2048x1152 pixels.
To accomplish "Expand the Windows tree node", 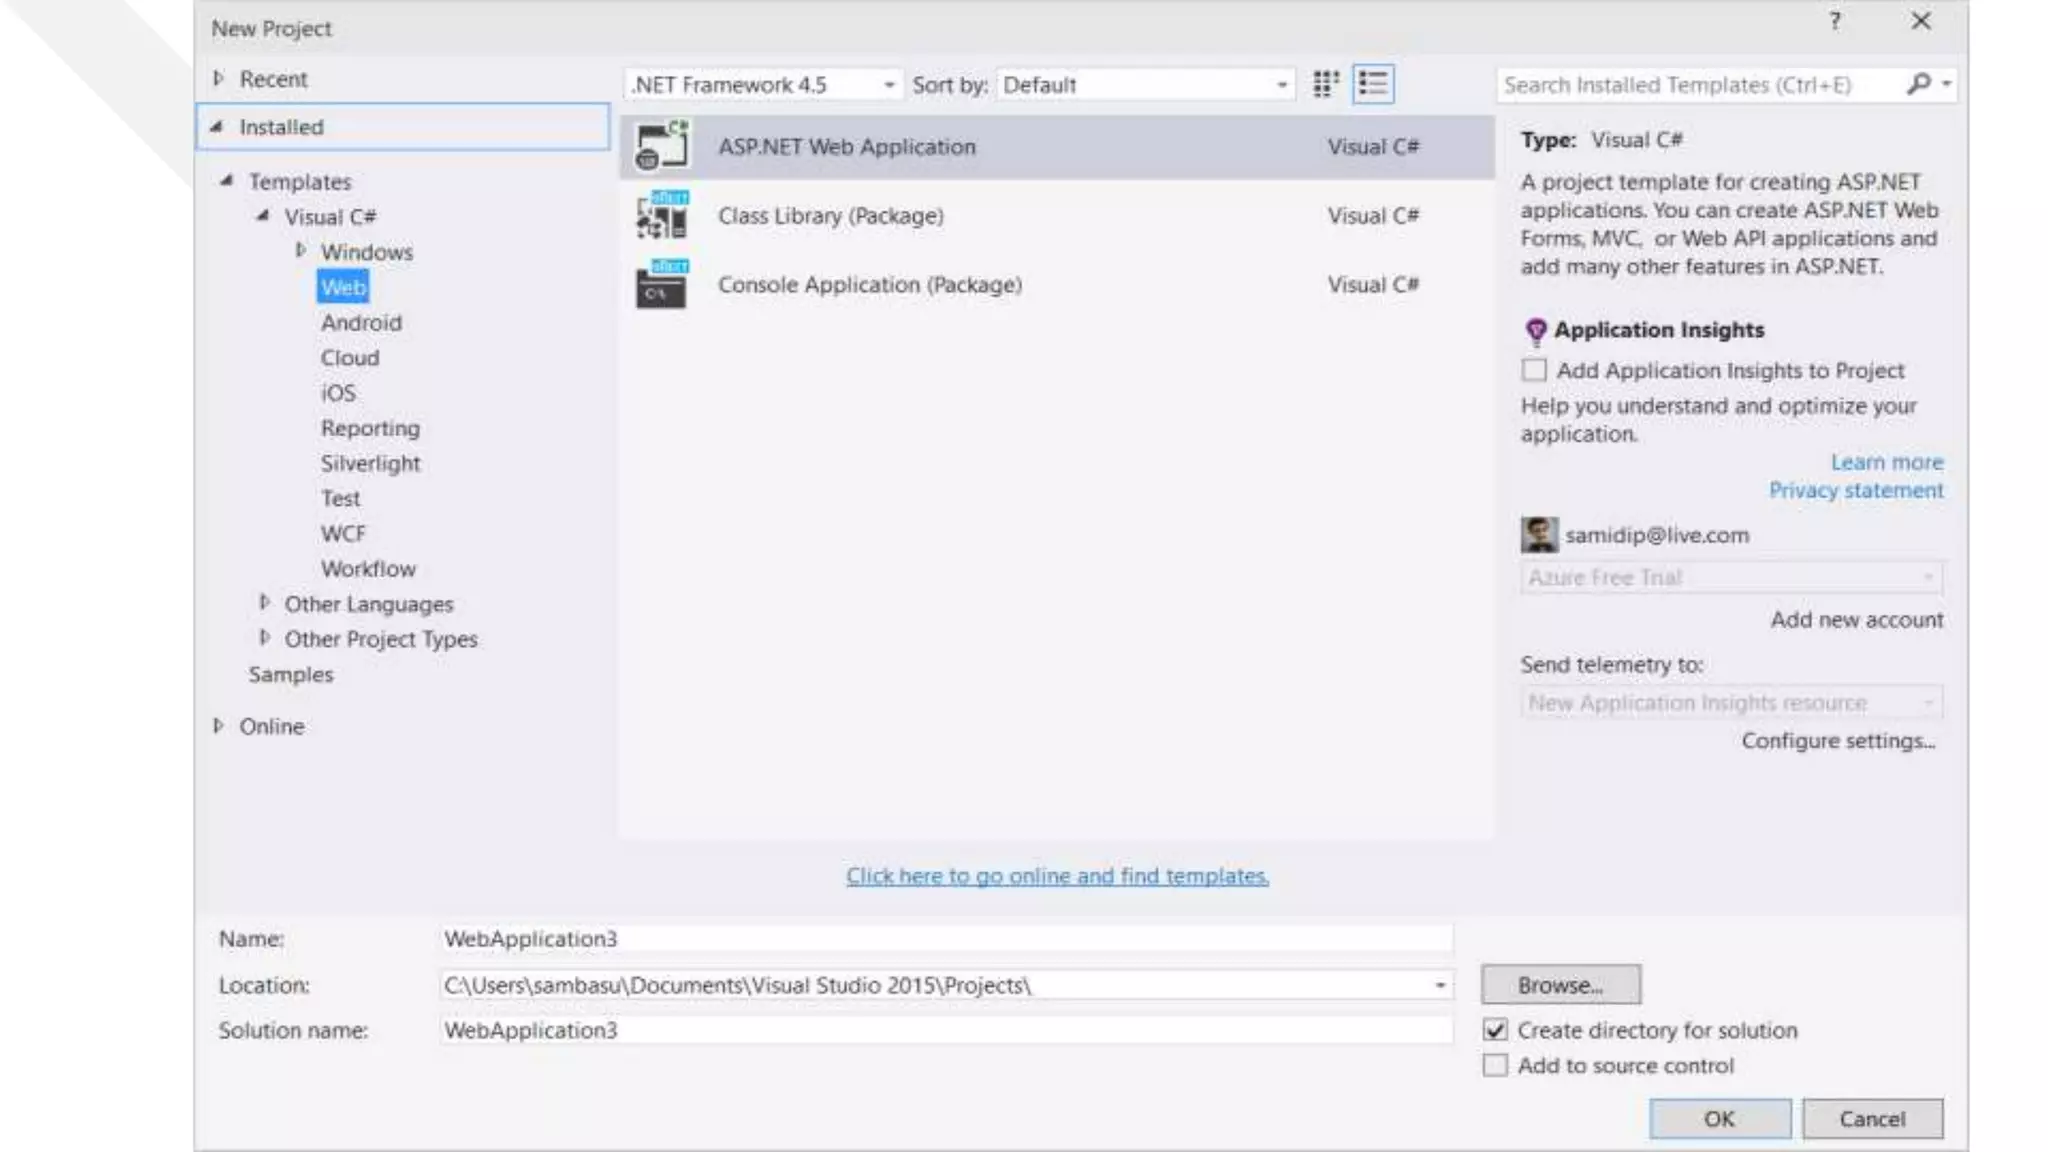I will (x=300, y=251).
